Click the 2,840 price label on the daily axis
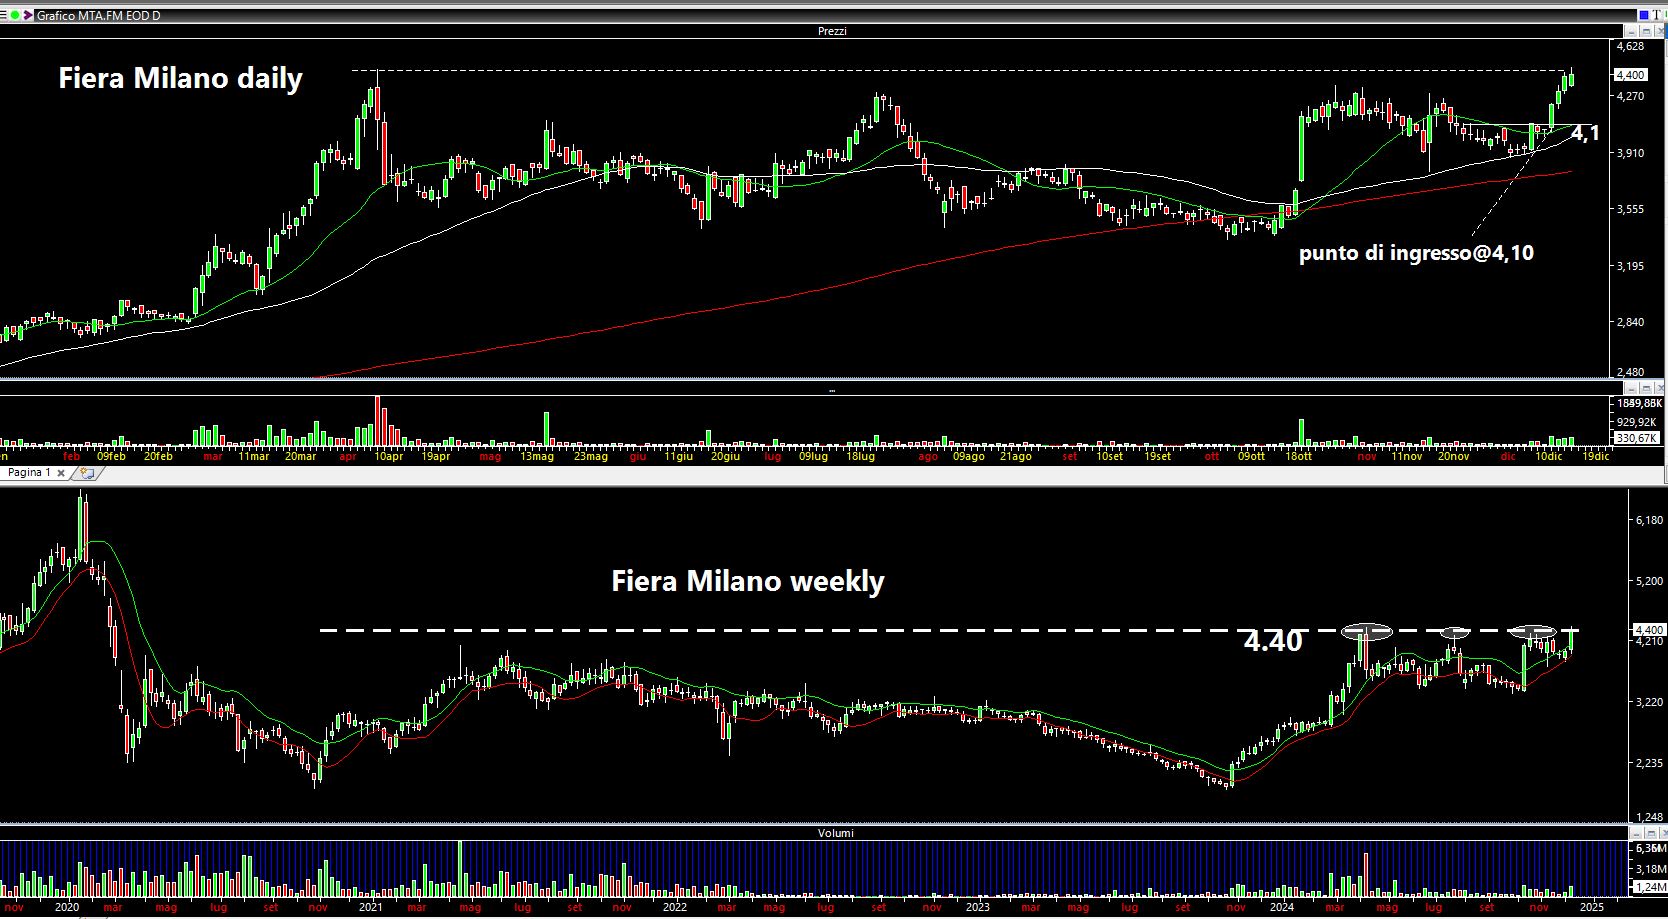Viewport: 1668px width, 919px height. (1630, 322)
